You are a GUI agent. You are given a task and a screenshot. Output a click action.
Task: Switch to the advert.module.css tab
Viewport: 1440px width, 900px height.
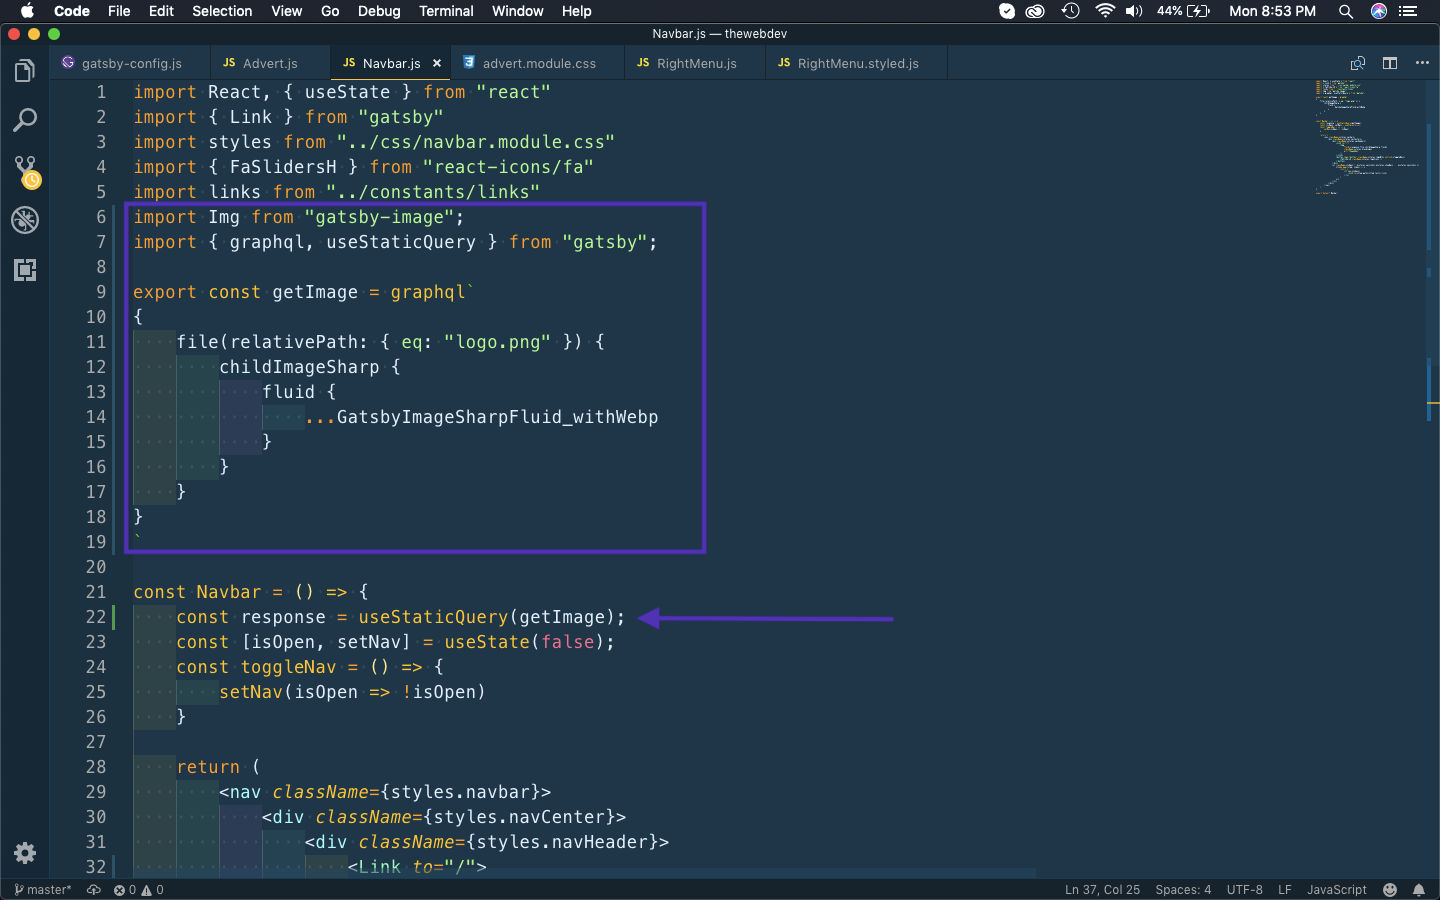pos(538,63)
